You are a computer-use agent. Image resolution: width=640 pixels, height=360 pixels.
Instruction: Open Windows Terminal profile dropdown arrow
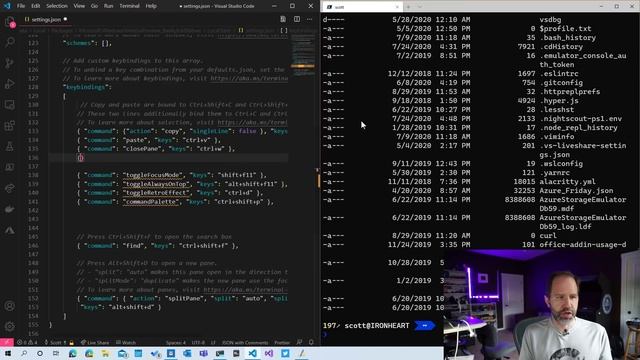[420, 7]
